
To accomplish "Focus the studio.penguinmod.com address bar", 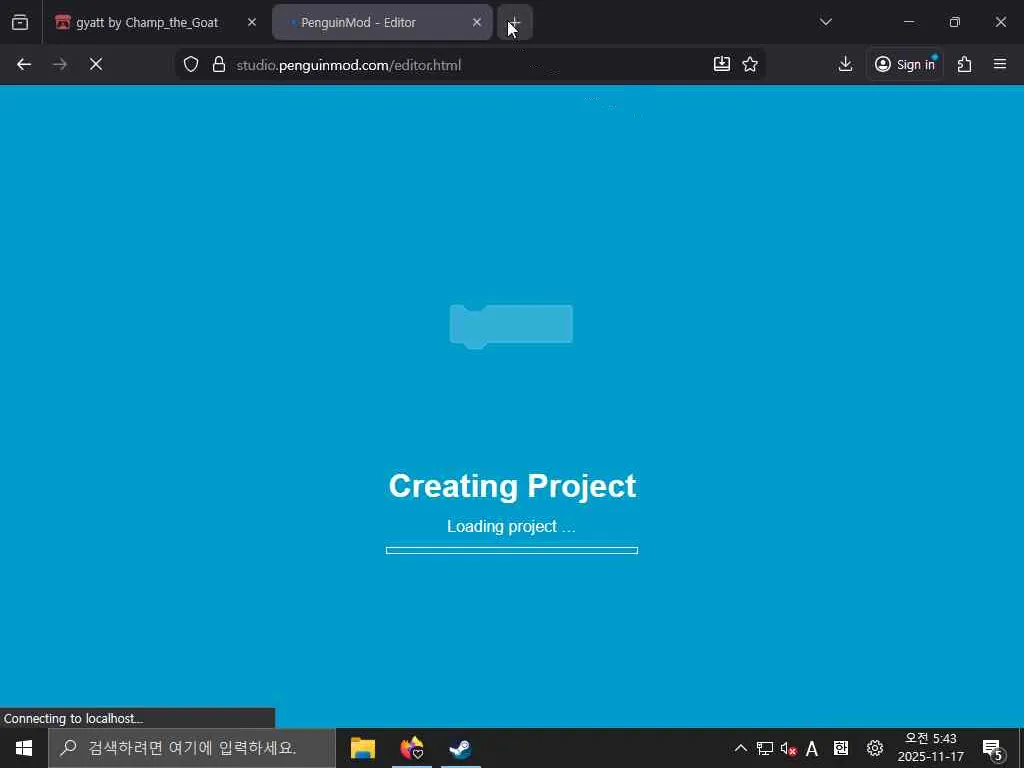I will [x=470, y=65].
